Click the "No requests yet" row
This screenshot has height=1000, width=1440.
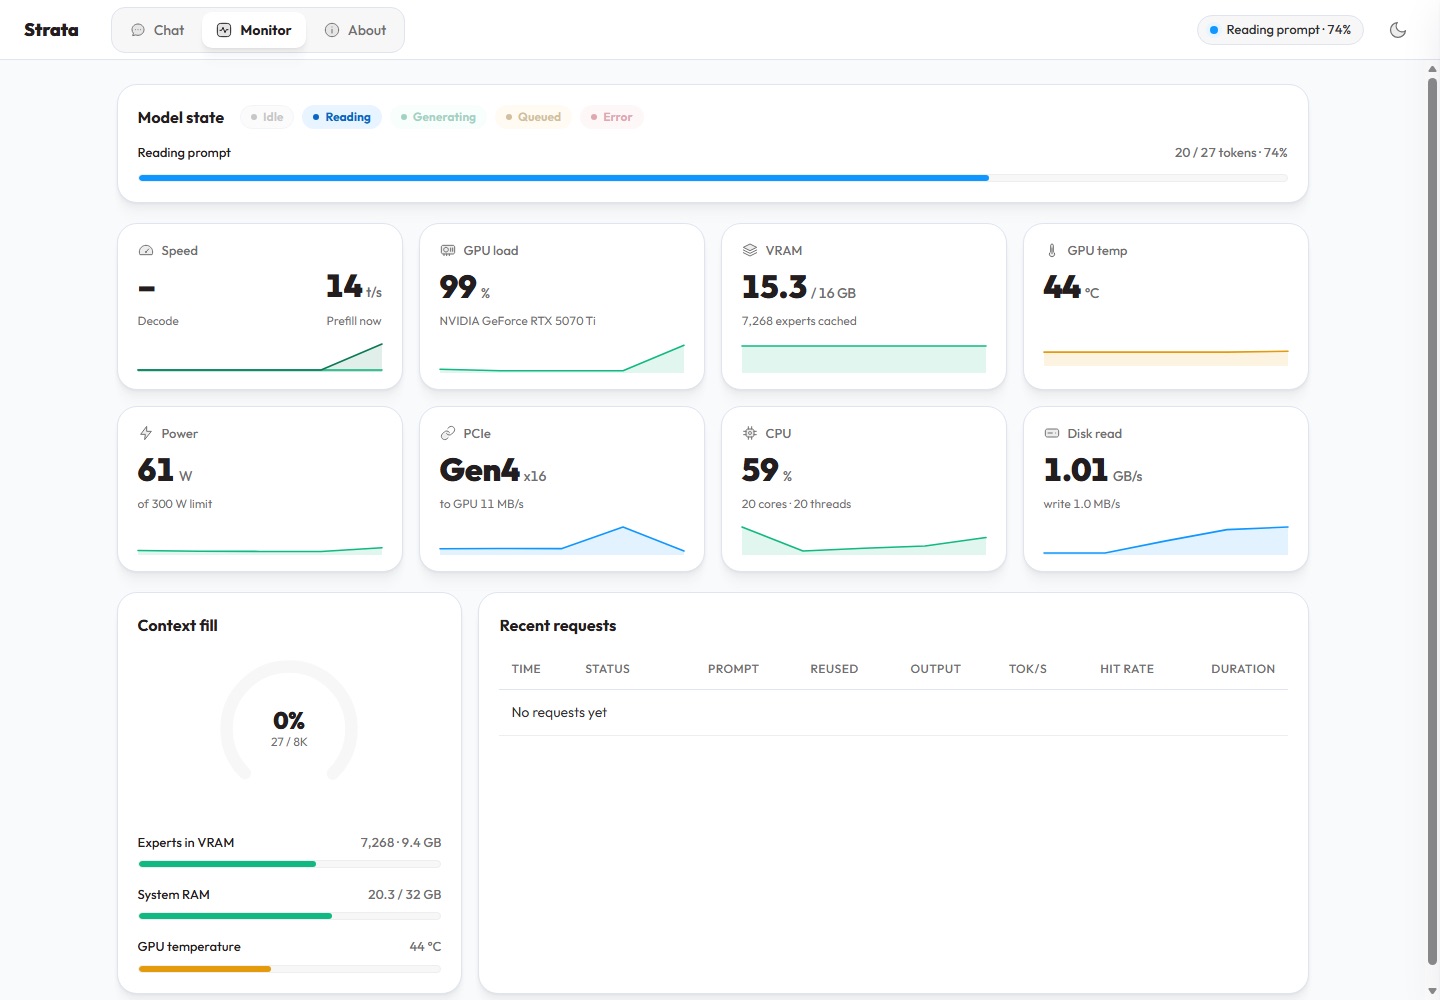pos(893,713)
